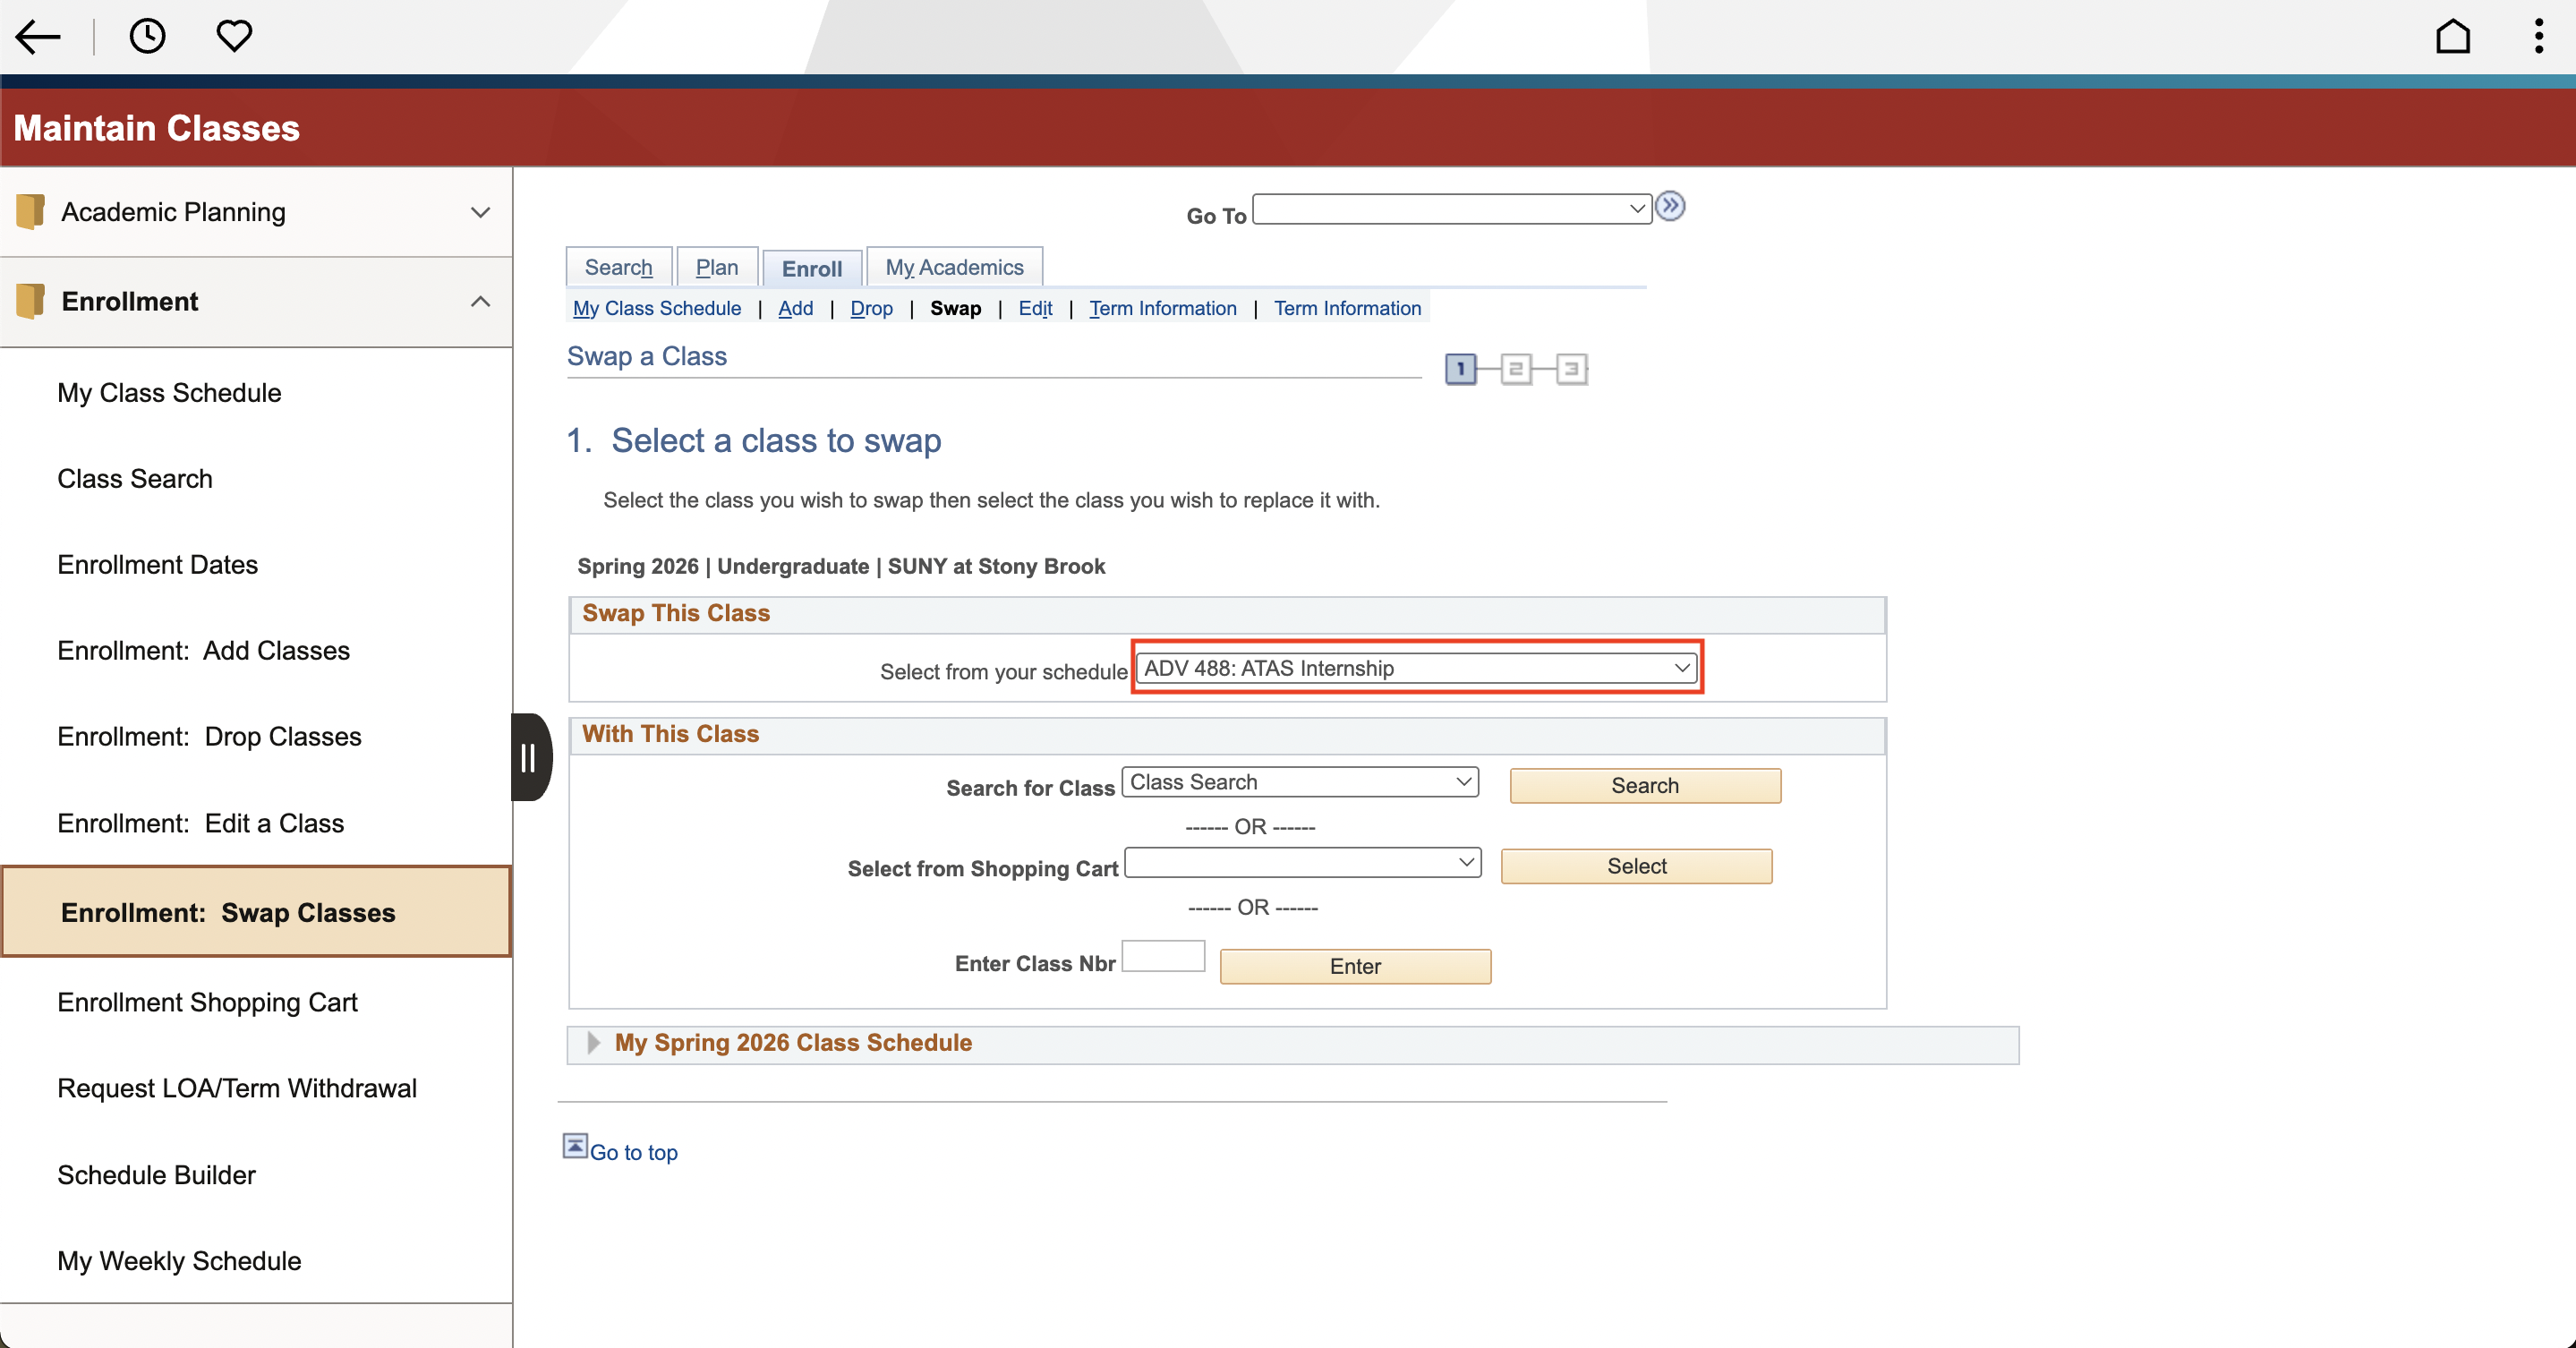Viewport: 2576px width, 1348px height.
Task: Click the Academic Planning folder icon
Action: pos(31,211)
